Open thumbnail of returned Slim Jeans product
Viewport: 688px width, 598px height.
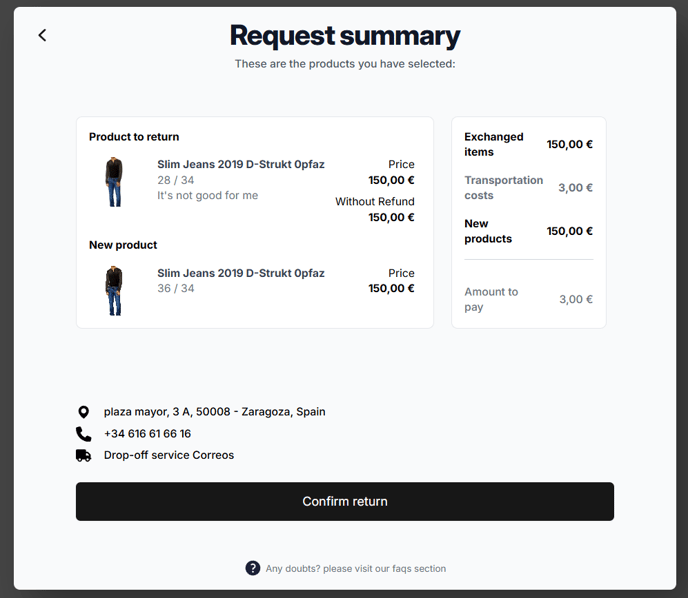coord(114,182)
